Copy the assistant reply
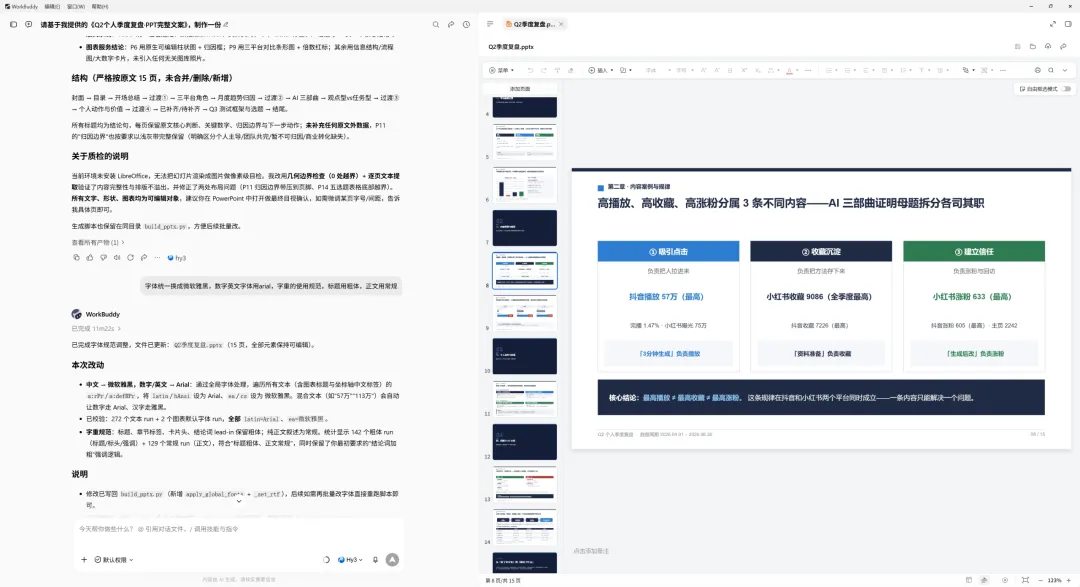 76,258
